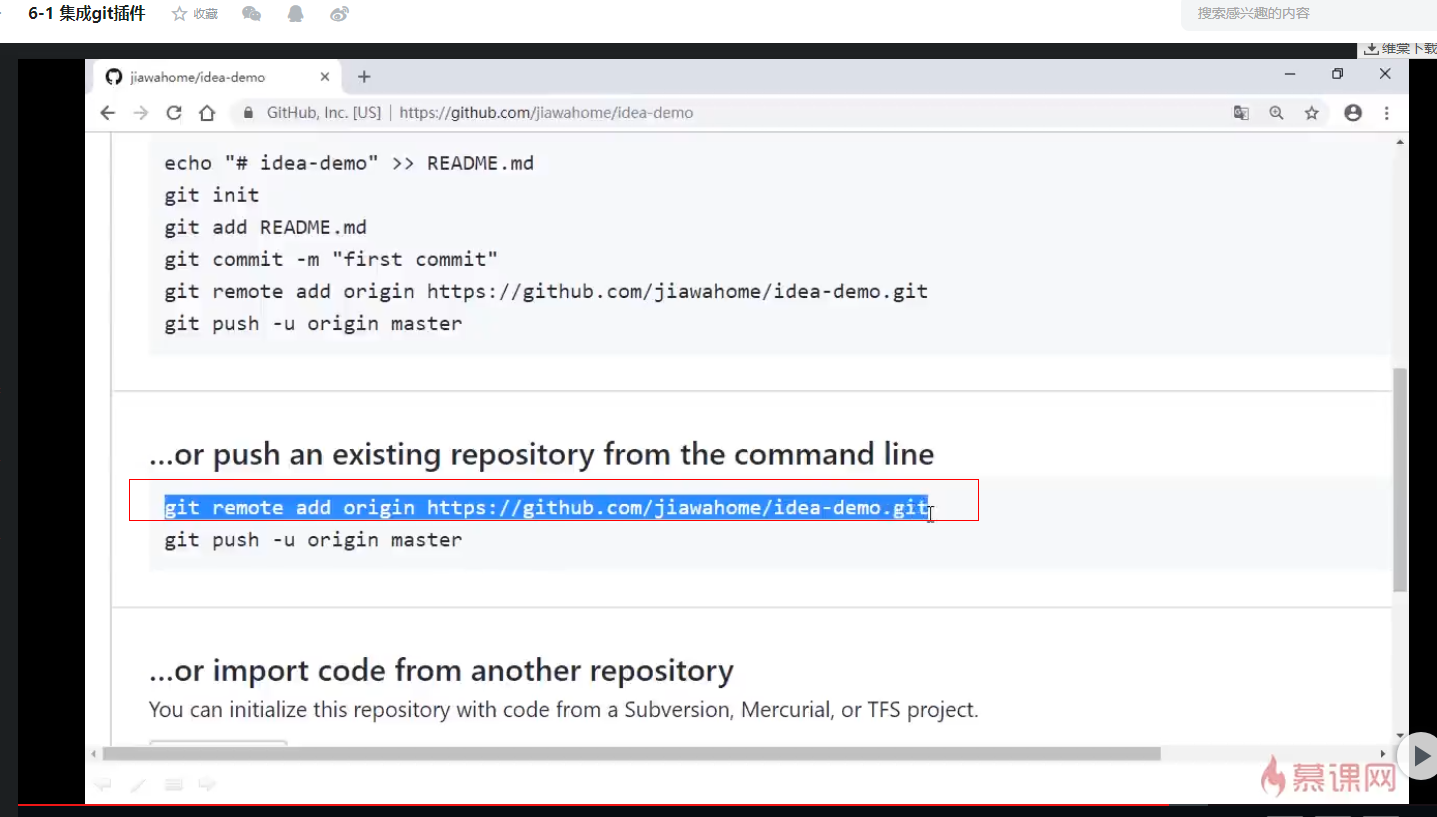Image resolution: width=1437 pixels, height=817 pixels.
Task: Click the git commit -m "first commit" line
Action: [x=331, y=259]
